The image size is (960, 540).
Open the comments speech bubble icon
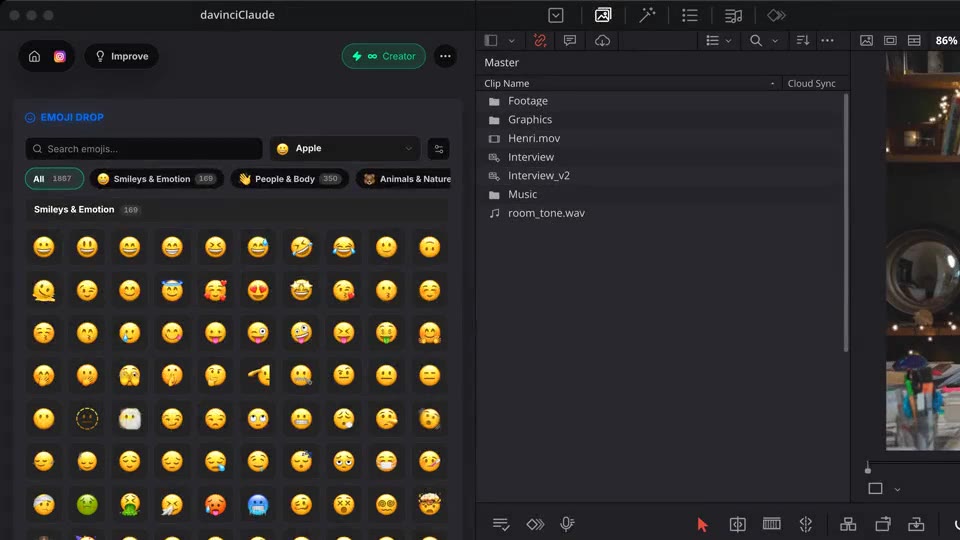click(x=569, y=40)
